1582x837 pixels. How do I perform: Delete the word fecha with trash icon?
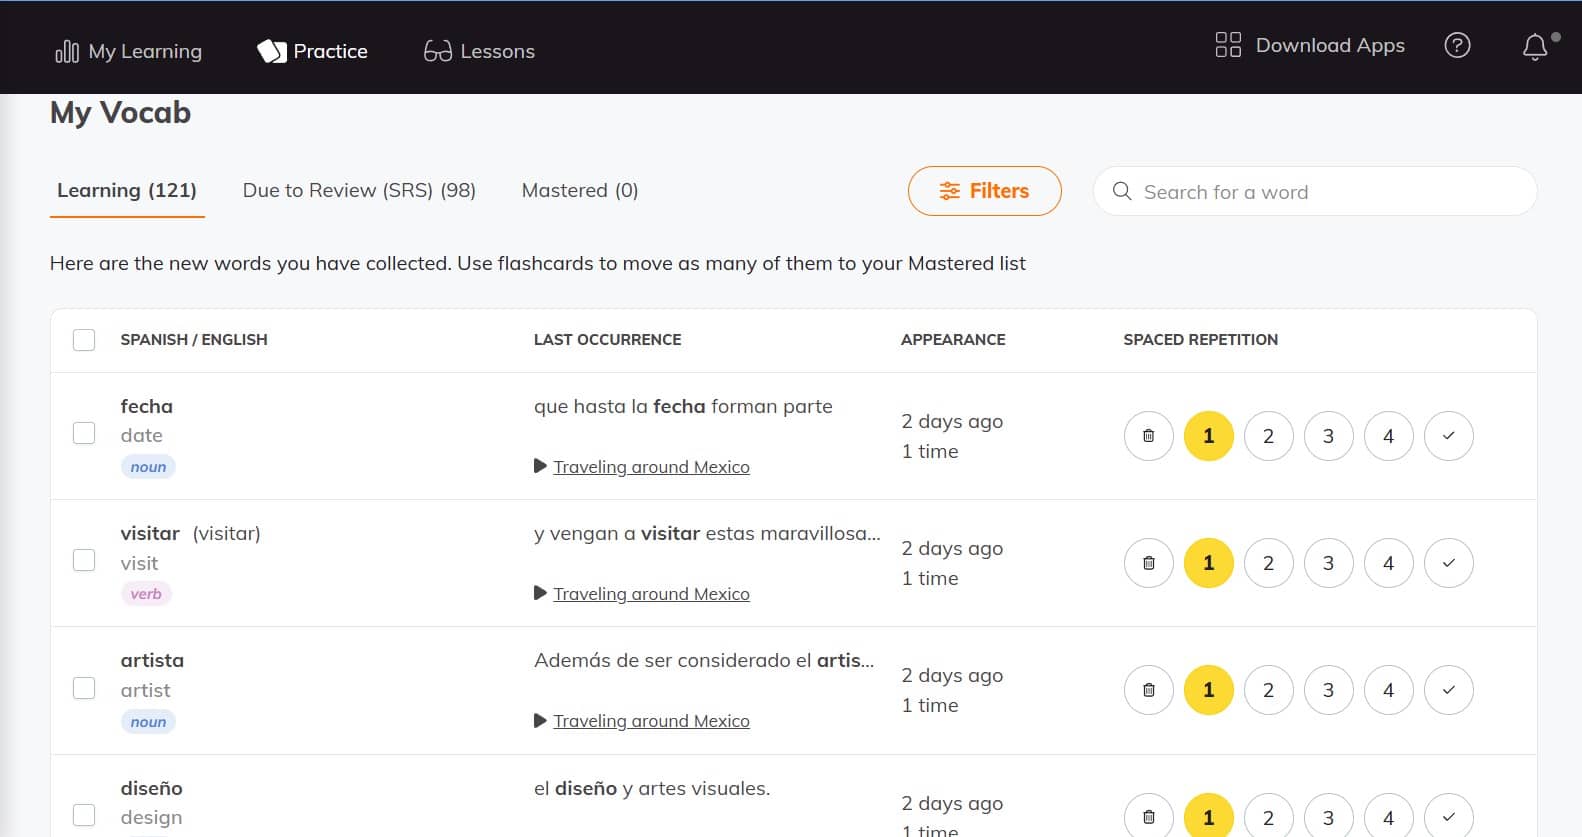(1148, 436)
